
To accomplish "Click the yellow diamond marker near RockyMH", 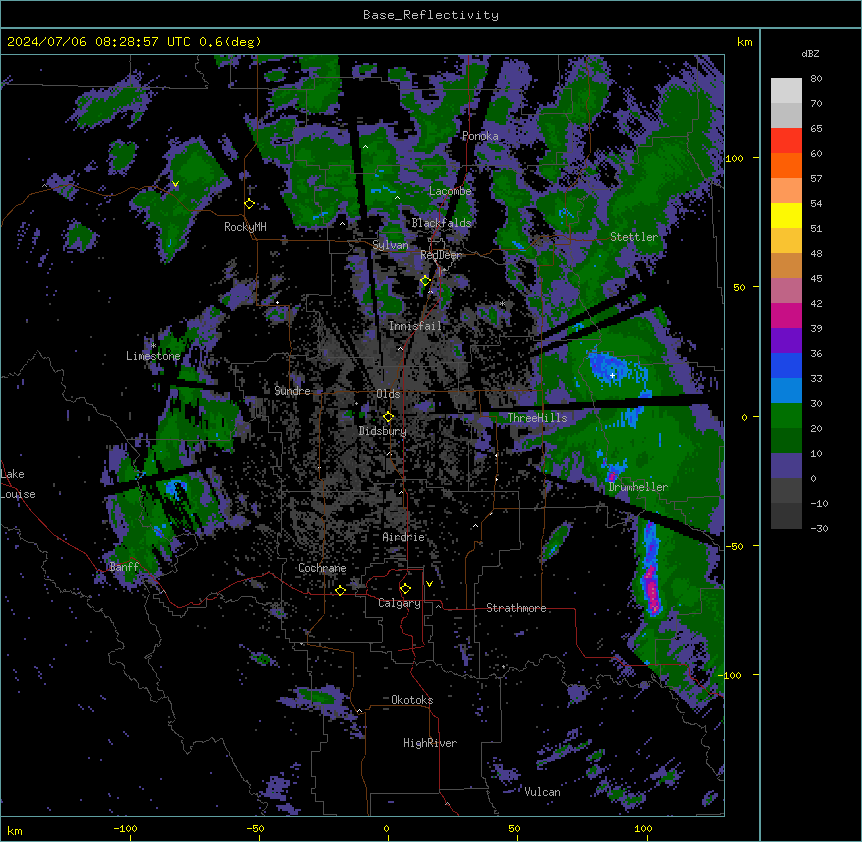I will click(x=250, y=204).
